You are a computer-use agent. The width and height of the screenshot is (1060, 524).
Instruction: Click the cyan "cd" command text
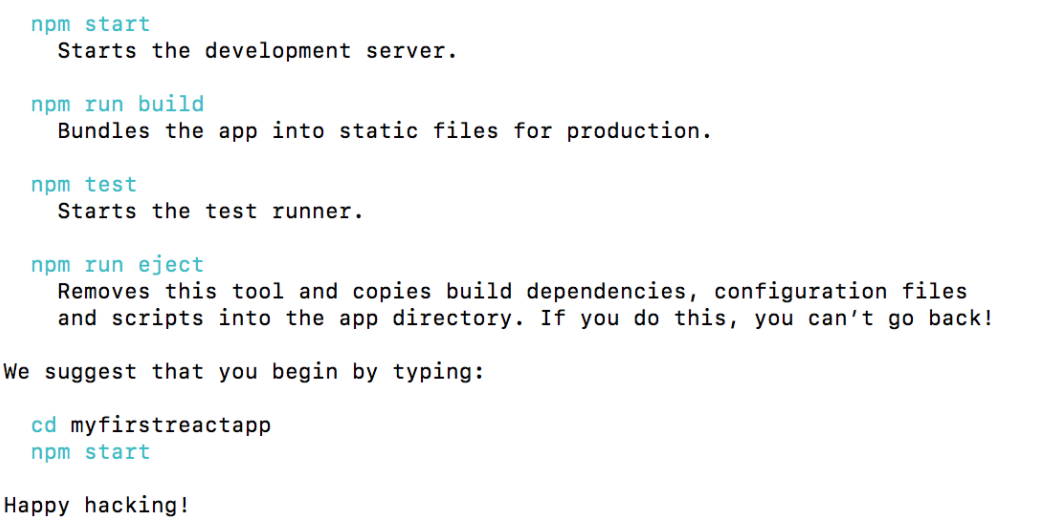pyautogui.click(x=44, y=425)
